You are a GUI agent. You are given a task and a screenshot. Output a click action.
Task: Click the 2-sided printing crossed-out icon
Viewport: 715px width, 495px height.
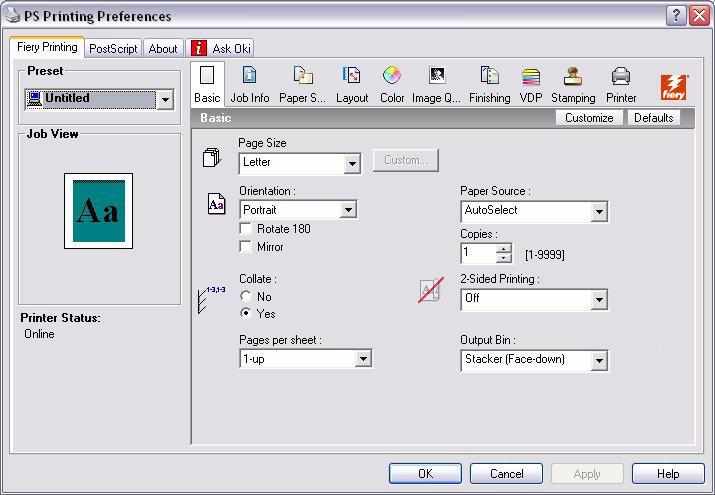(x=431, y=289)
